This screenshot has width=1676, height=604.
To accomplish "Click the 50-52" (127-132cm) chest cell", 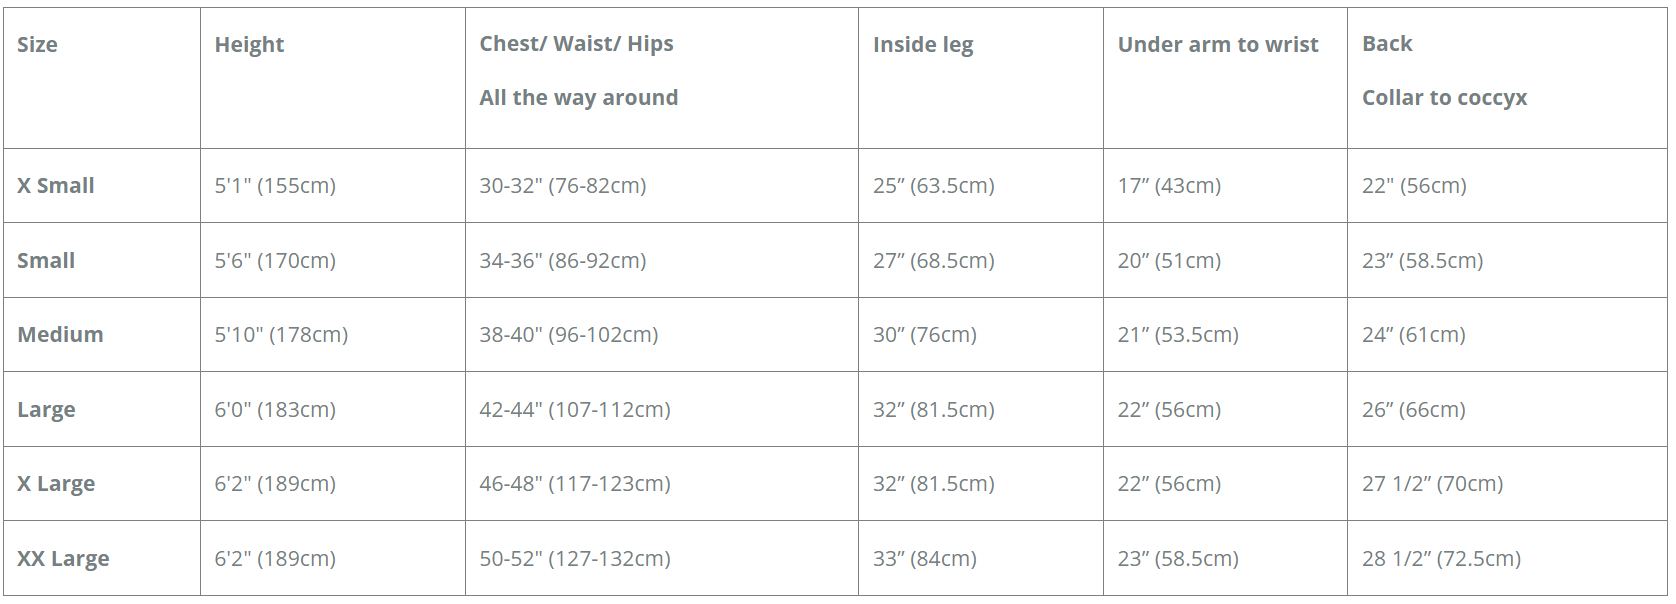I will 574,559.
